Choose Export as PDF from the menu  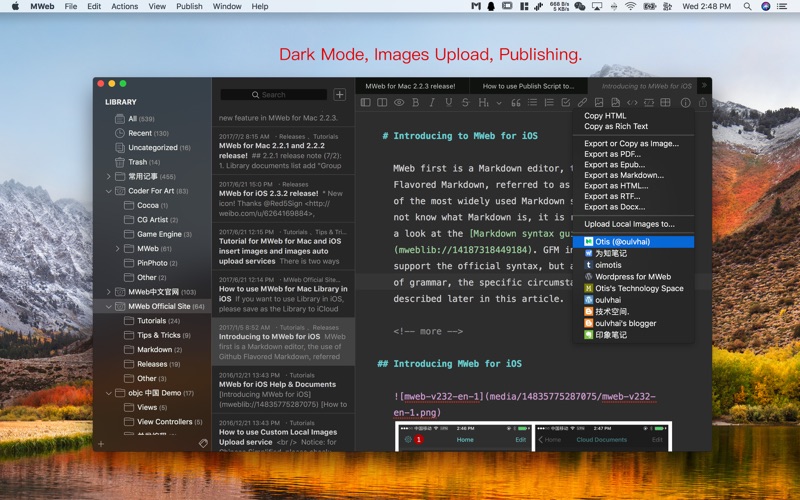coord(612,154)
